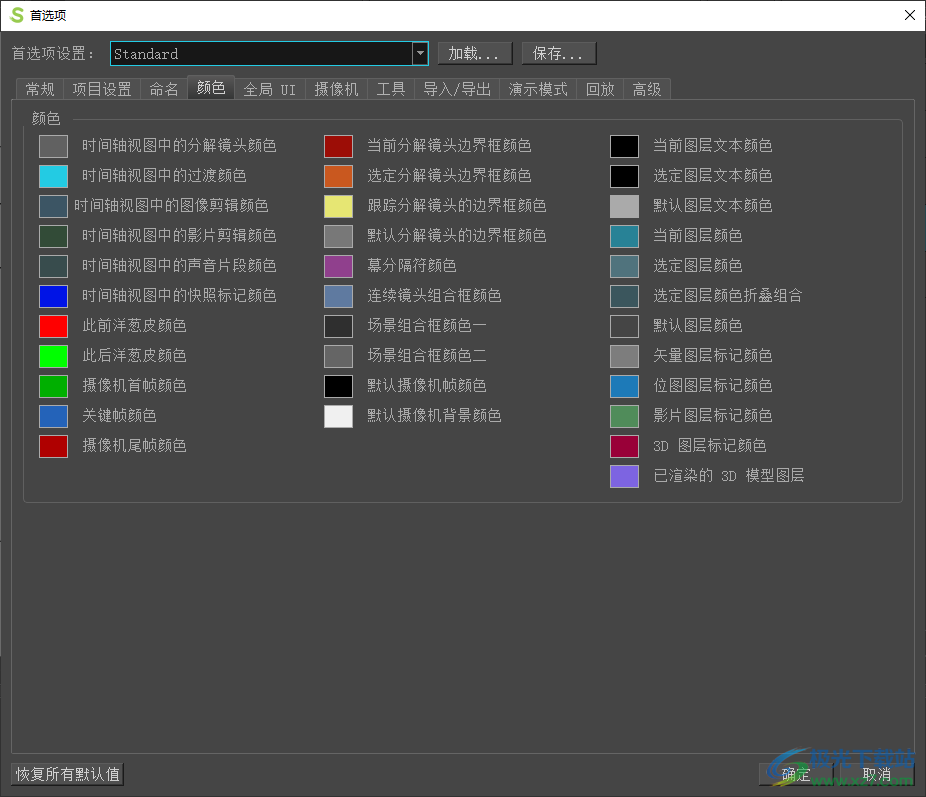
Task: Edit the violet 已渲染的 3D 模型图层 swatch
Action: (x=624, y=476)
